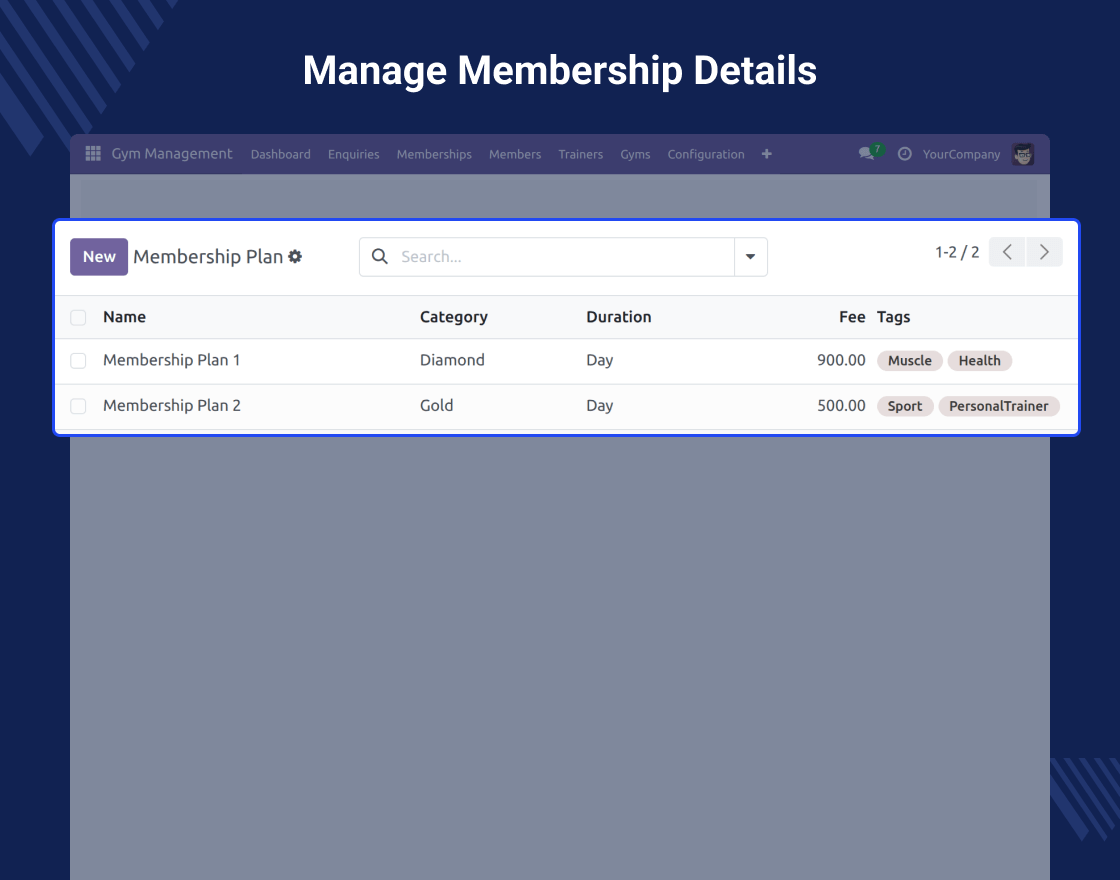Click the gear icon beside Membership Plan
This screenshot has height=880, width=1120.
(295, 257)
